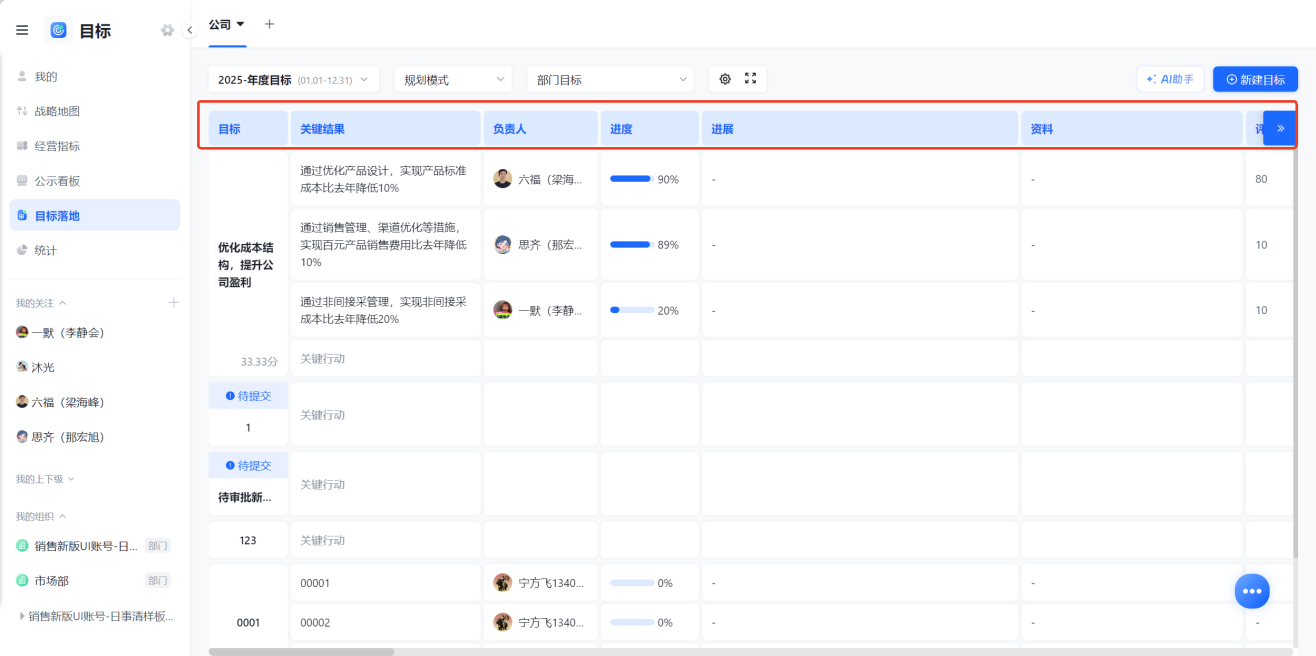The height and width of the screenshot is (656, 1316).
Task: Click the 89% progress bar
Action: 632,244
